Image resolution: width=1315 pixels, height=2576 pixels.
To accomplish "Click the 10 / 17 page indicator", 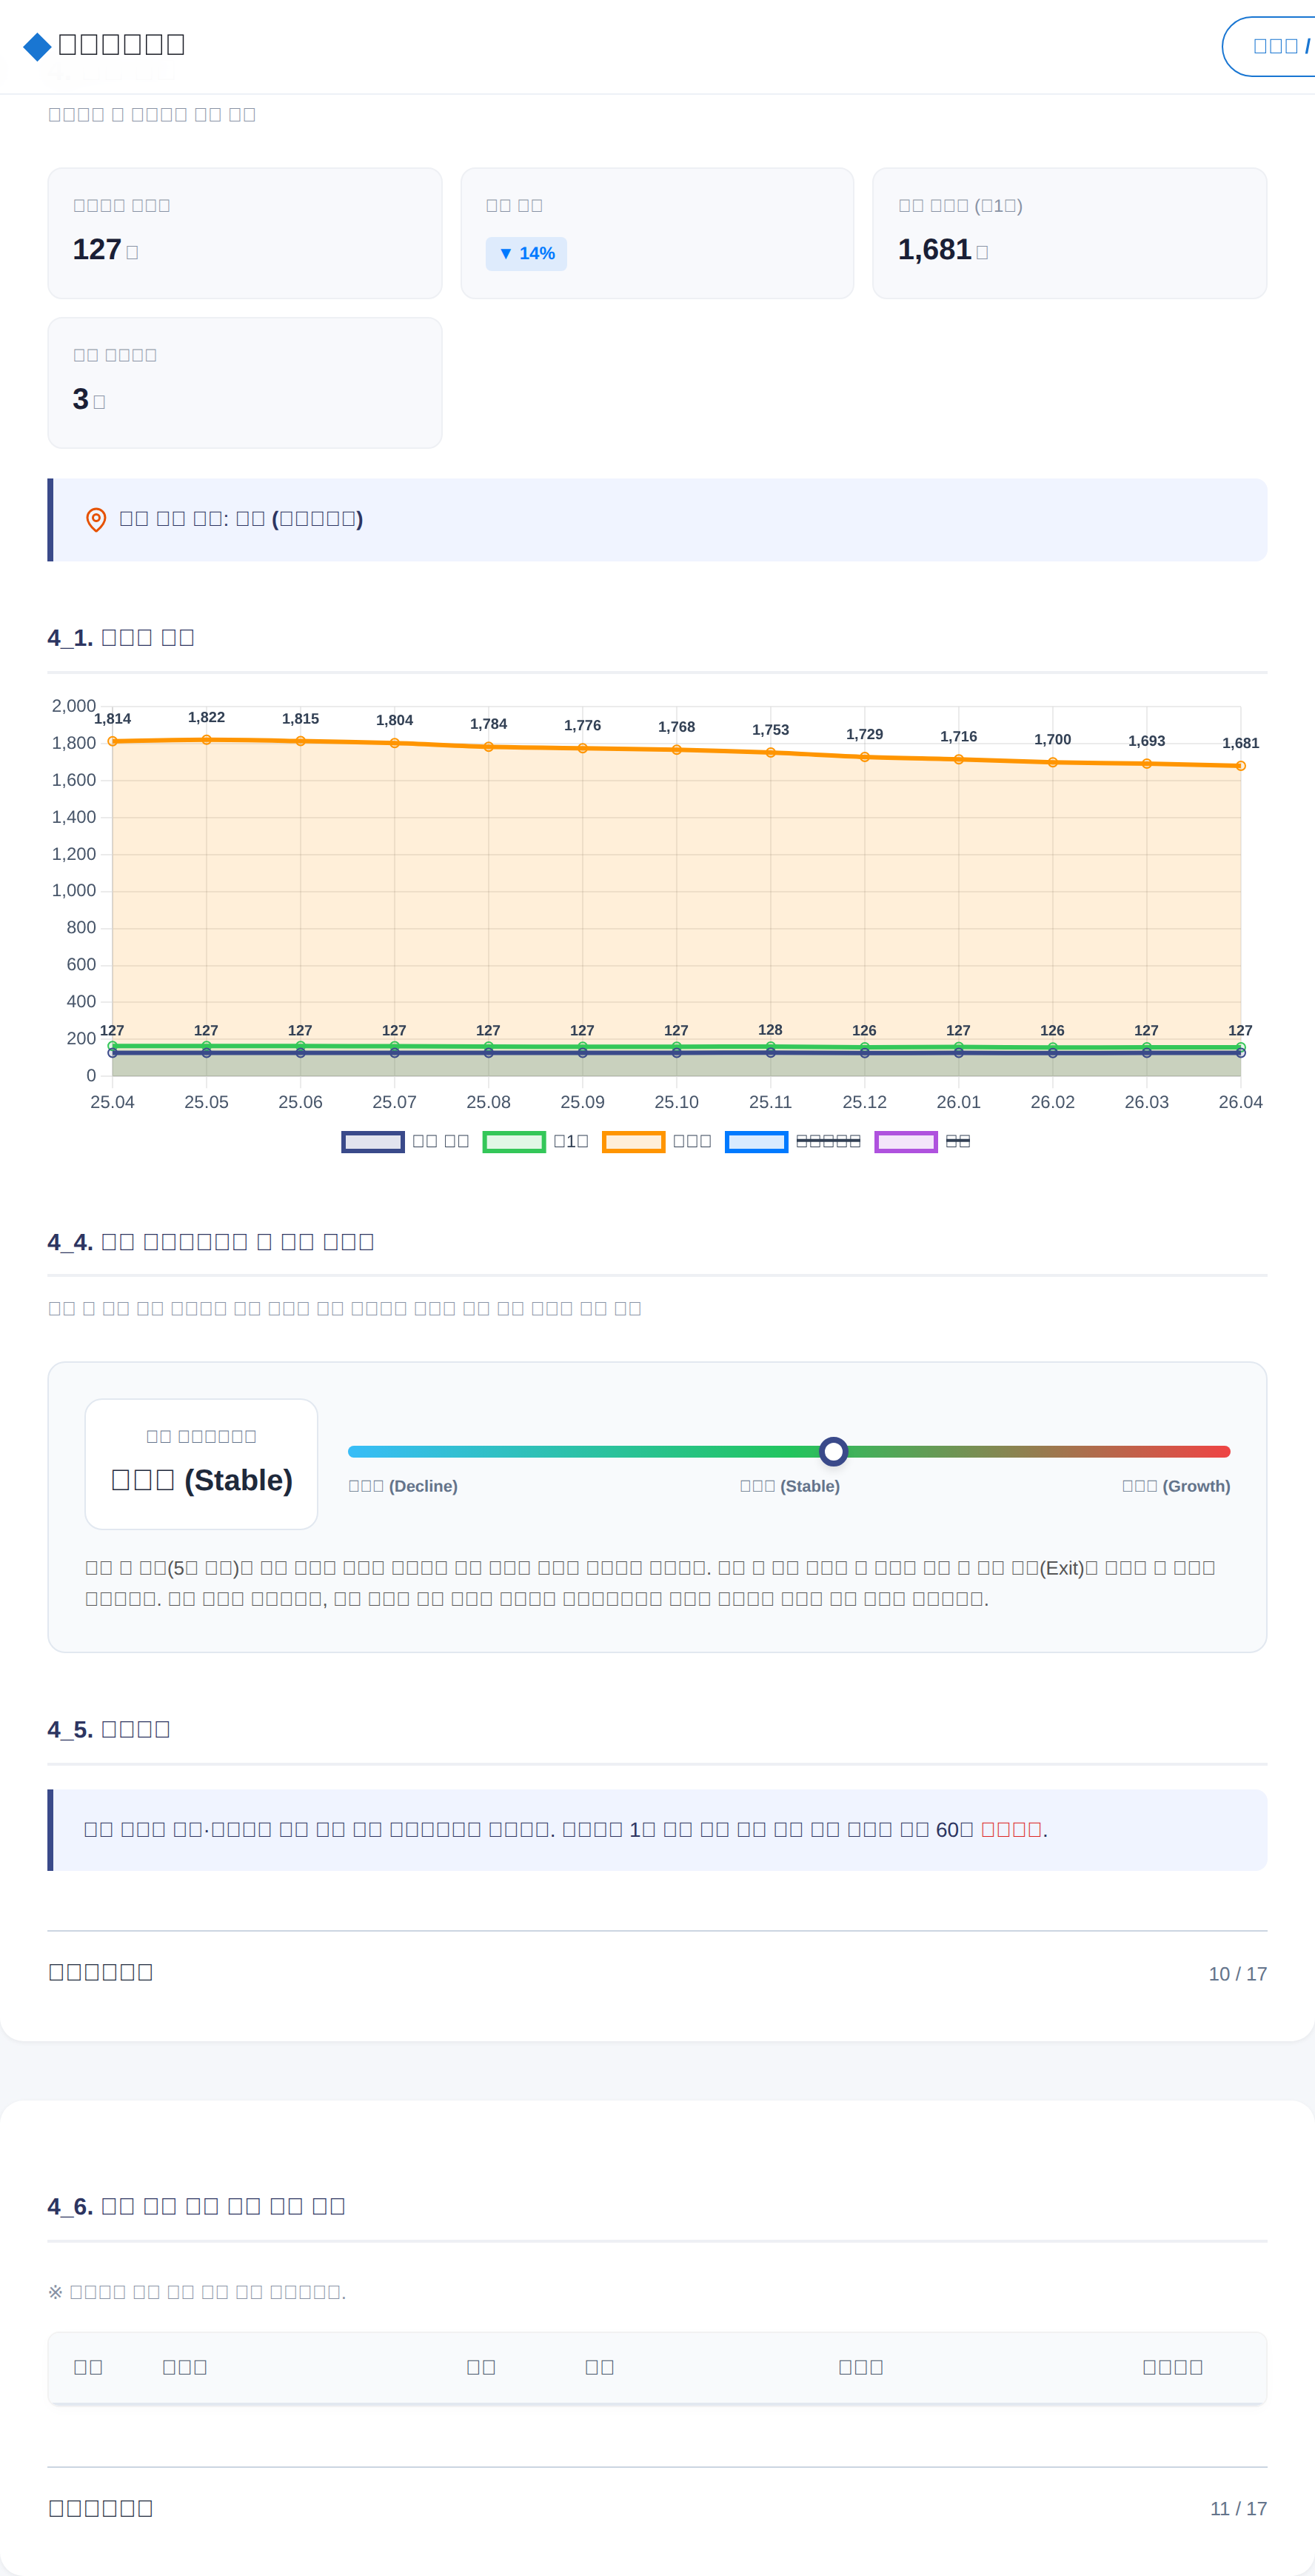I will (1237, 1974).
